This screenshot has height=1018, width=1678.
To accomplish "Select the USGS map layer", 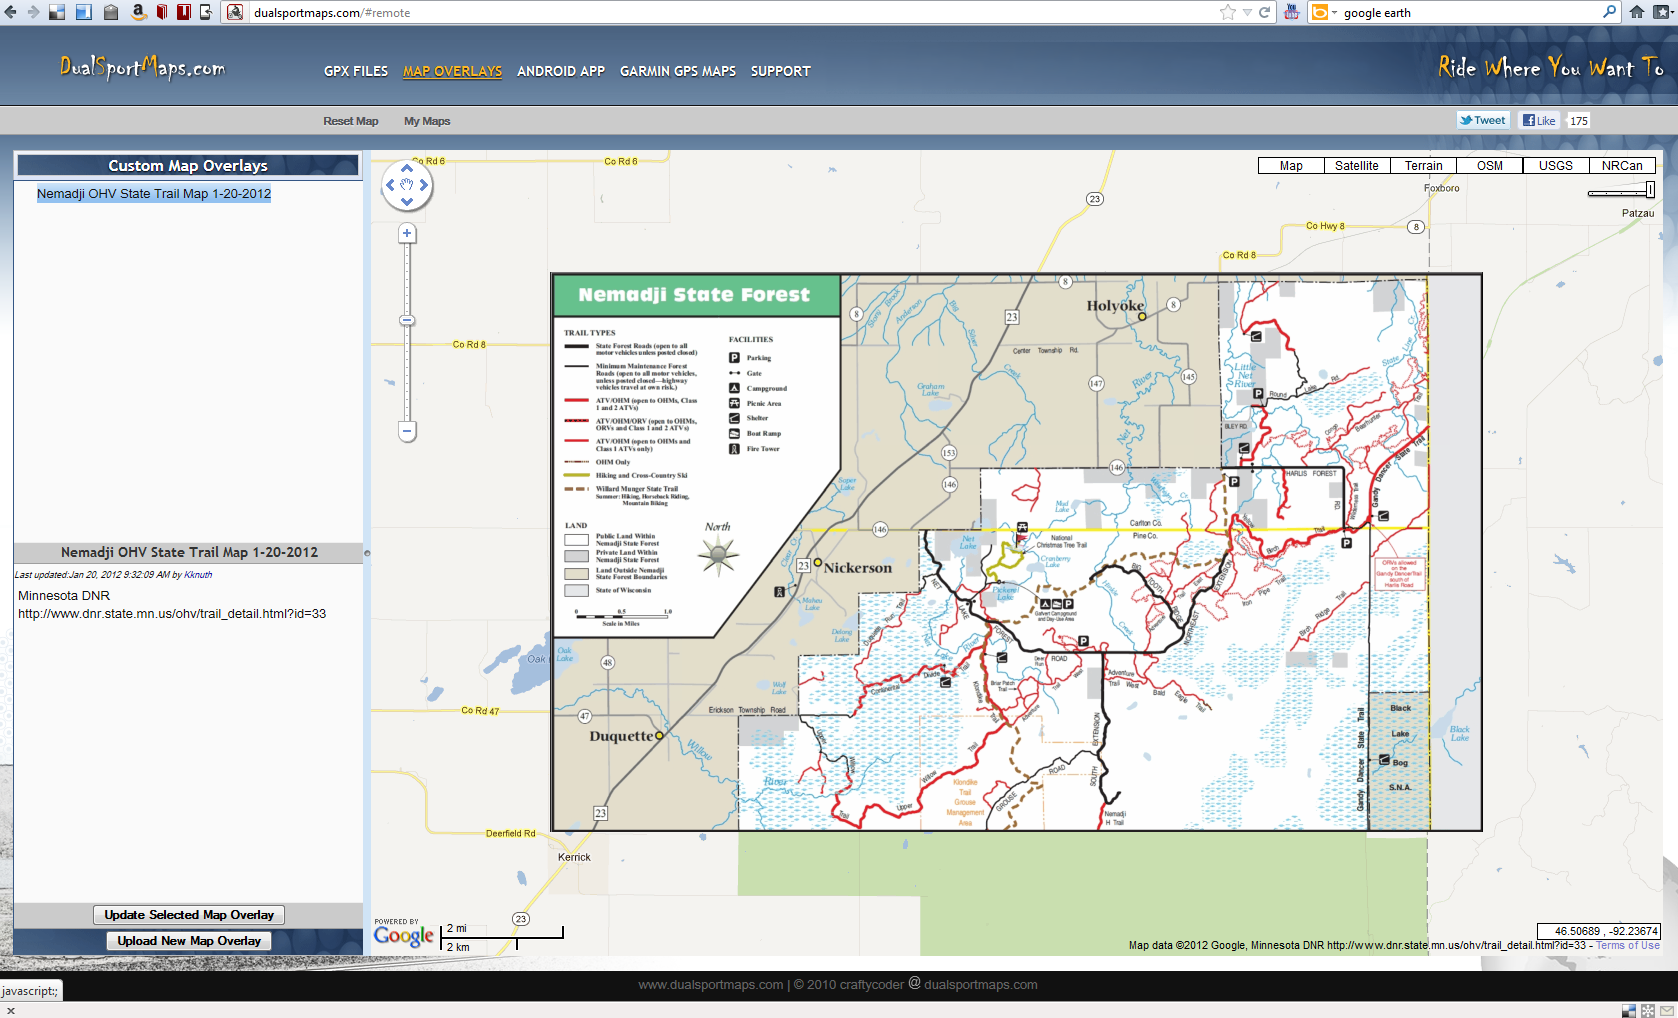I will pos(1555,166).
